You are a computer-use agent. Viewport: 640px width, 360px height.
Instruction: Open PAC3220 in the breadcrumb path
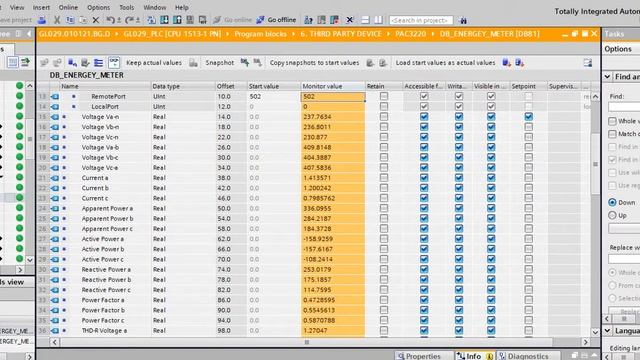click(x=411, y=34)
